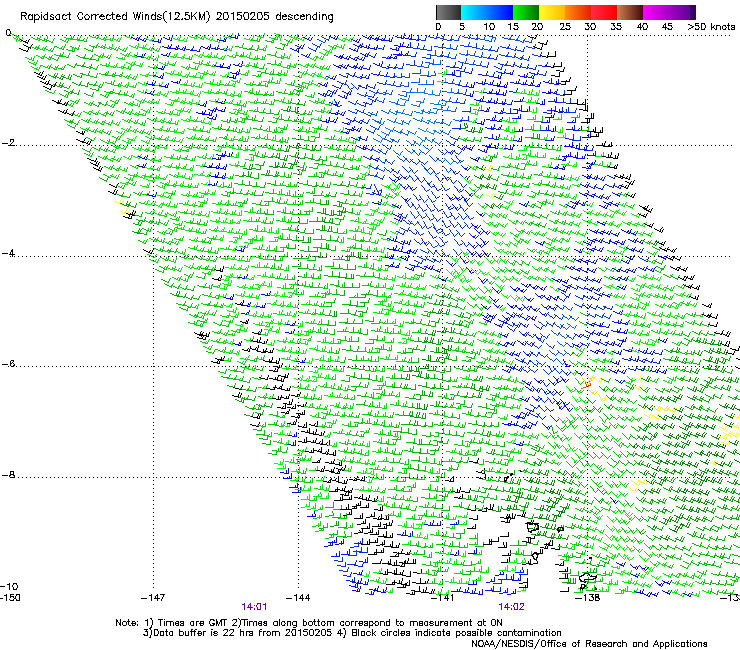740x650 pixels.
Task: Click the '14:02' time label
Action: point(511,607)
